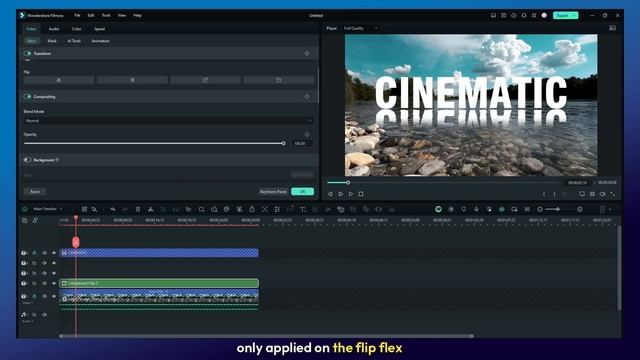Switch to the Audio properties tab

54,29
